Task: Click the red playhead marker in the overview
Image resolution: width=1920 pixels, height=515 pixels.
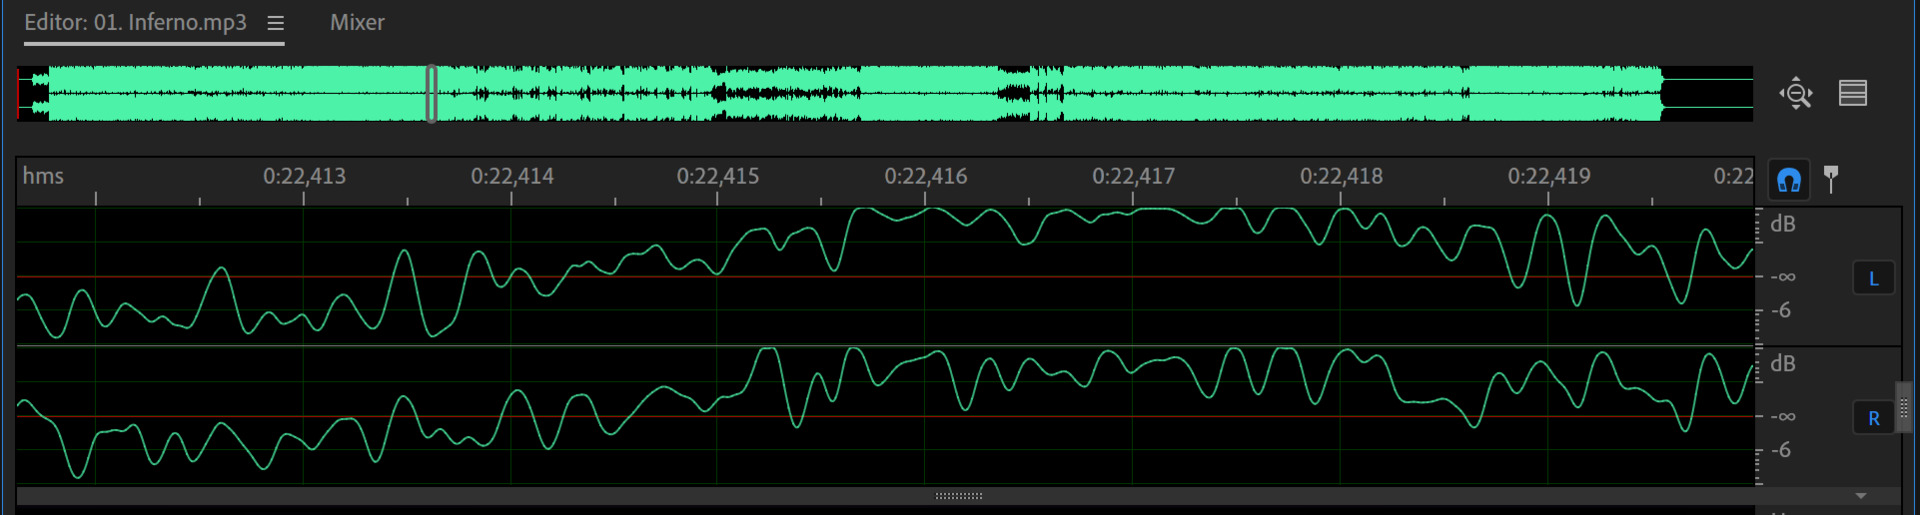Action: [19, 94]
